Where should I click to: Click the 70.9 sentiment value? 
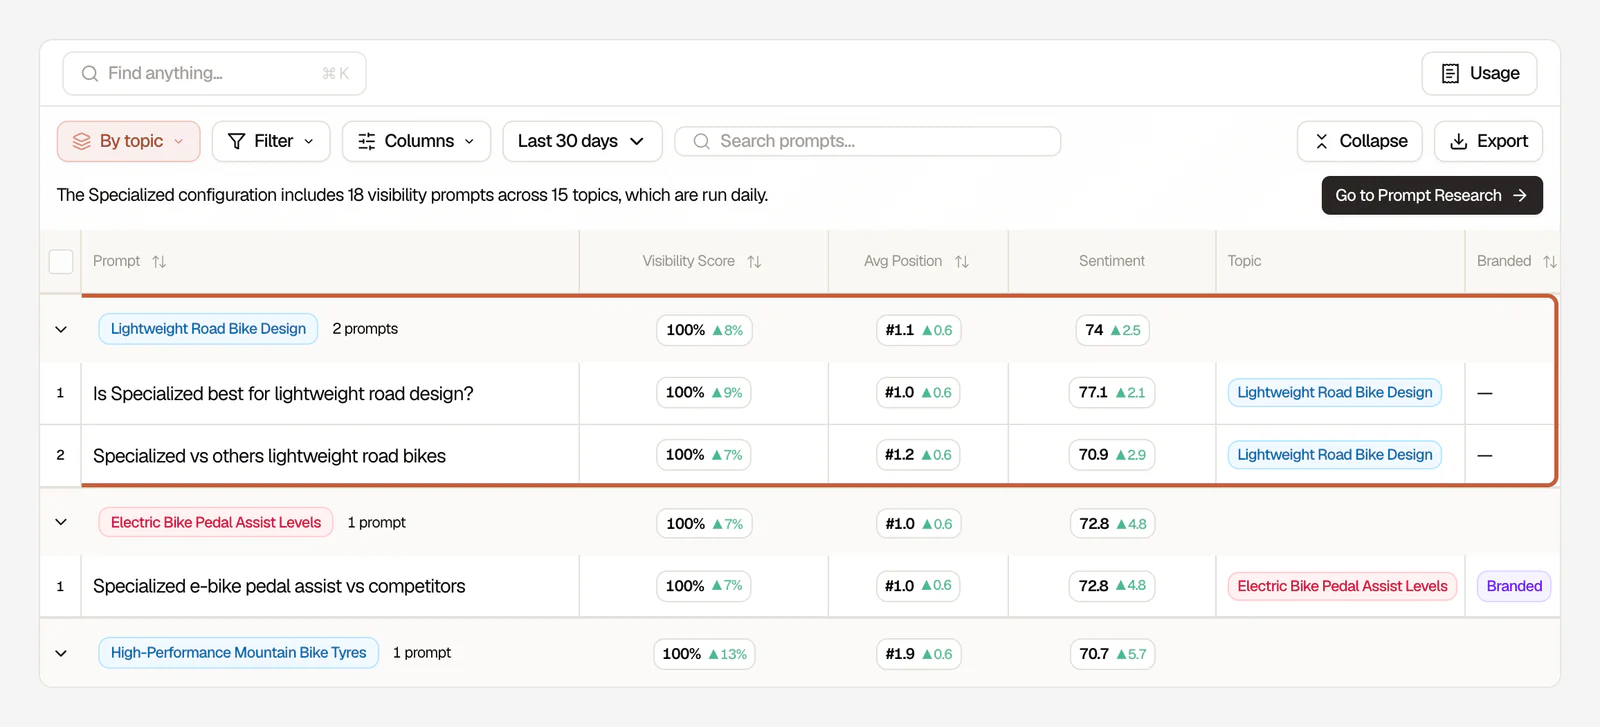click(x=1112, y=454)
